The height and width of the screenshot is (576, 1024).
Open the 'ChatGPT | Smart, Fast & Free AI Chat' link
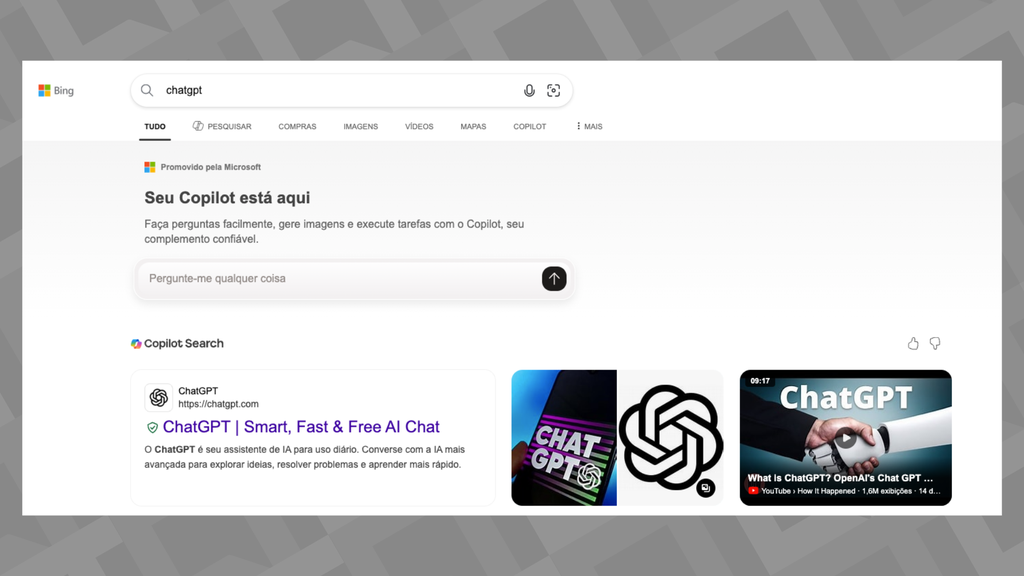click(x=302, y=427)
